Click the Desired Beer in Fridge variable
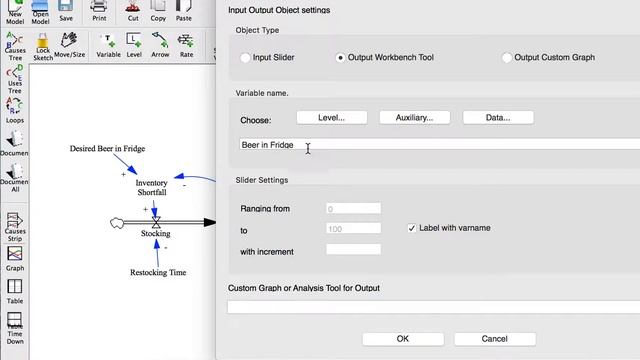640x360 pixels. [x=107, y=149]
